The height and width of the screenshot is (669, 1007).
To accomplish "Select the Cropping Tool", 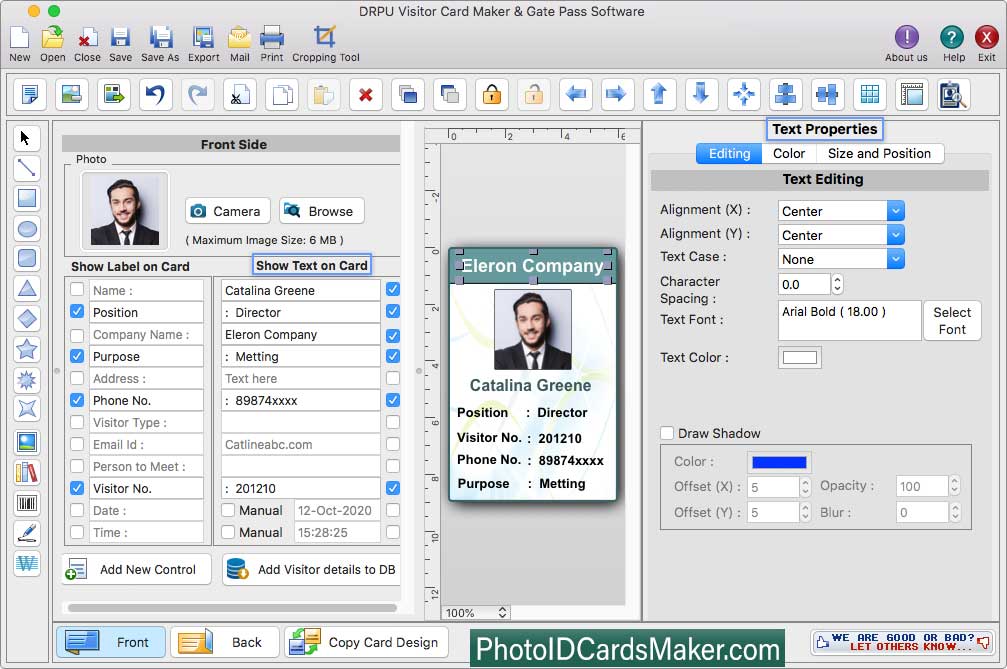I will [x=325, y=37].
